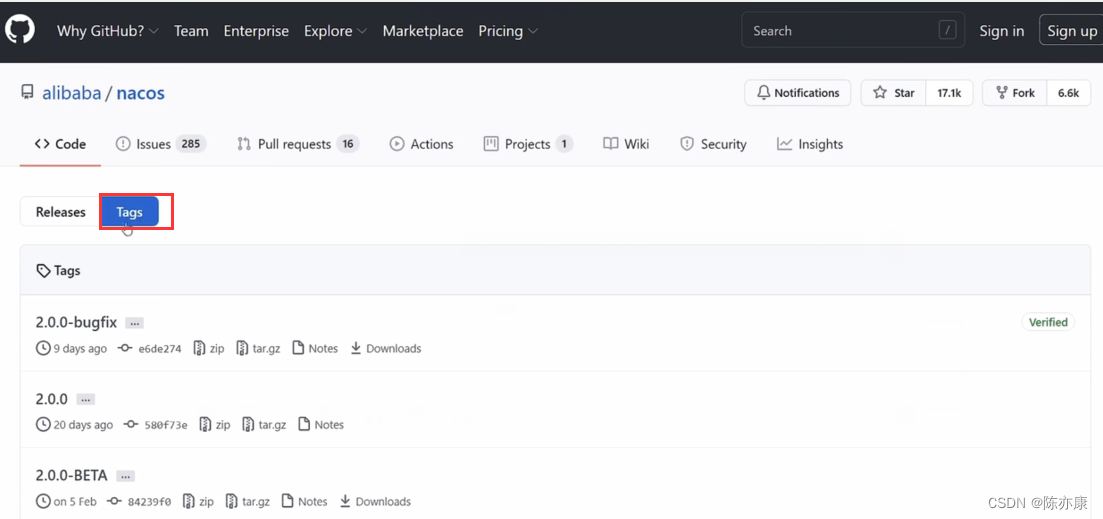Click the Issues count badge 285
This screenshot has height=519, width=1103.
pos(191,144)
